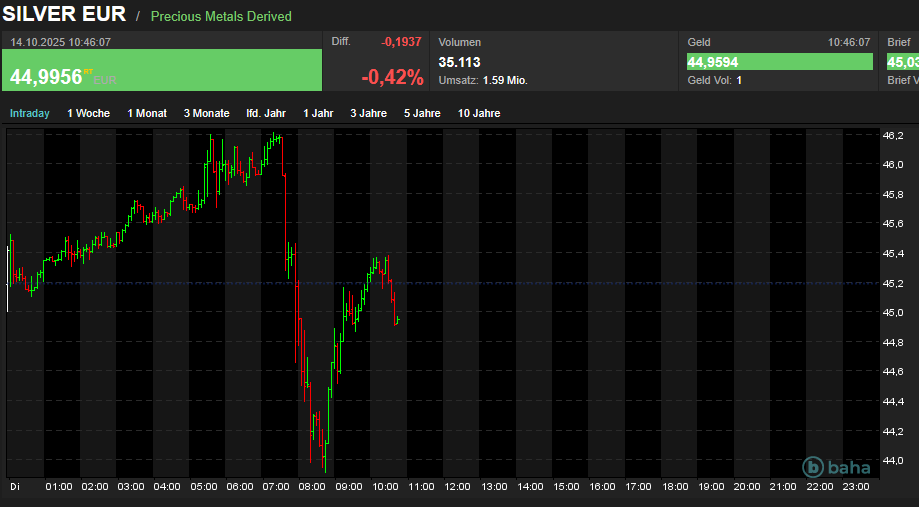Click the 45,0 price axis label
The width and height of the screenshot is (919, 507).
[893, 313]
